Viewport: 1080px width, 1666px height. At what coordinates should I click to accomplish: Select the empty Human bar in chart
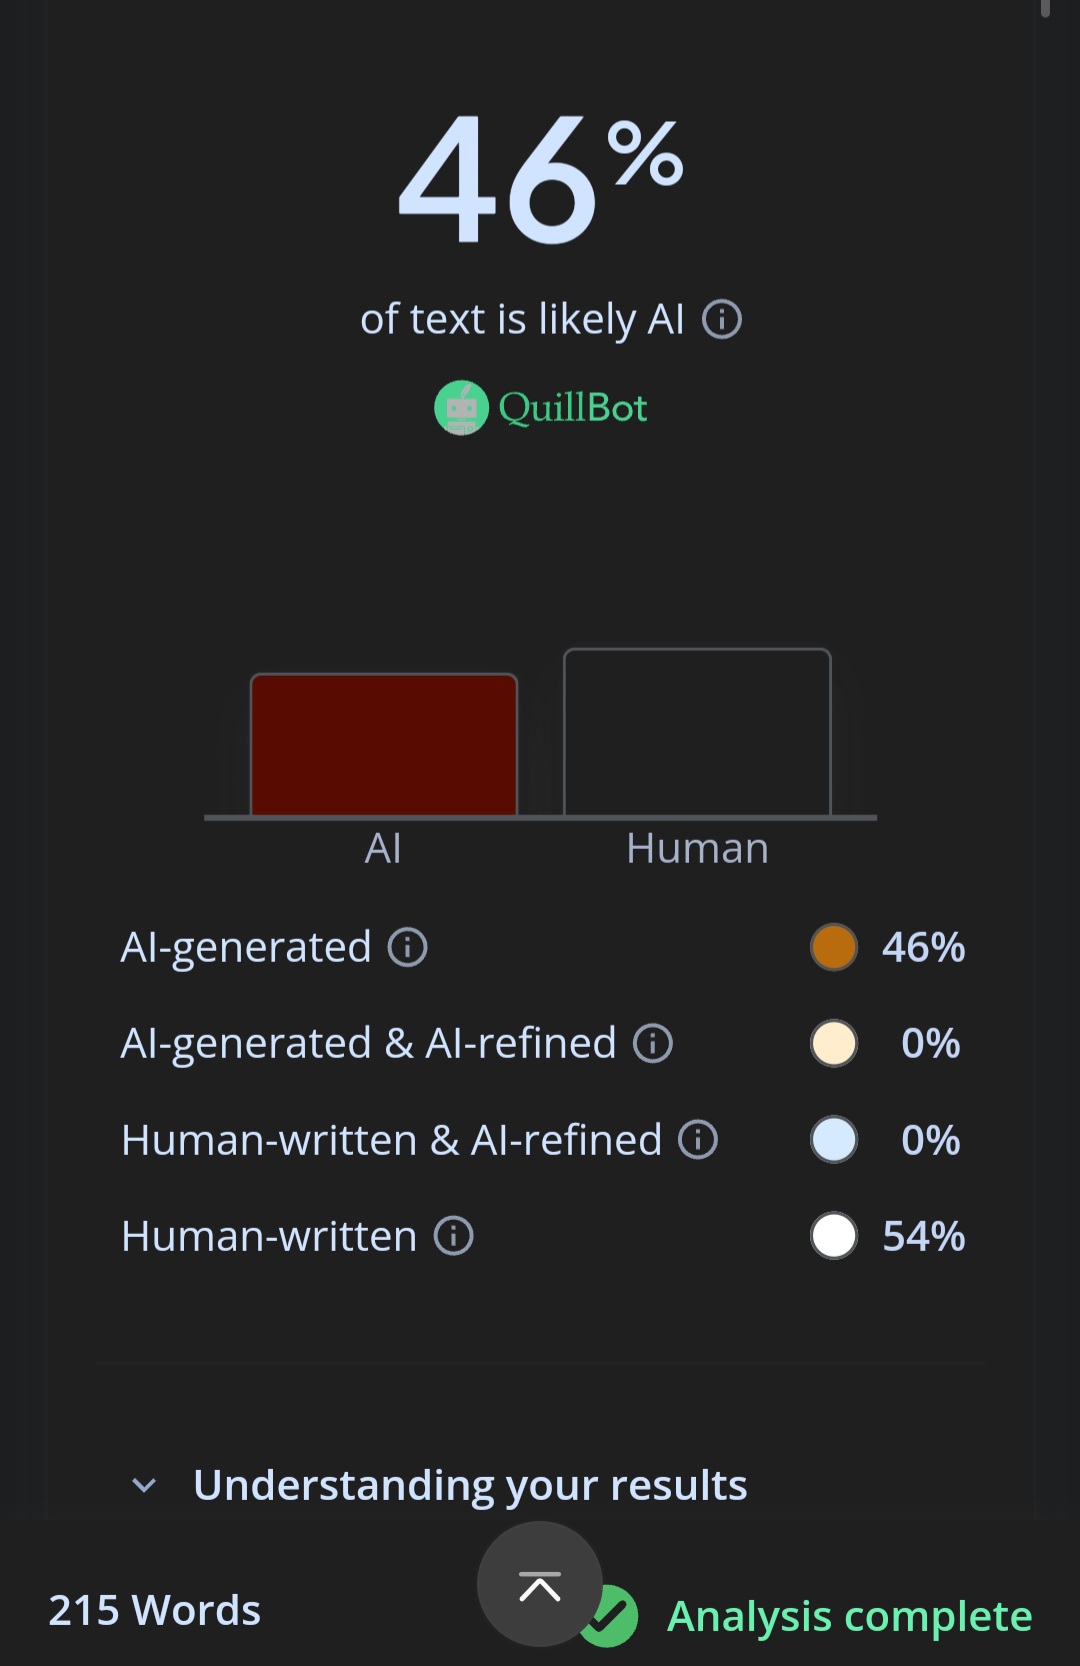point(697,733)
